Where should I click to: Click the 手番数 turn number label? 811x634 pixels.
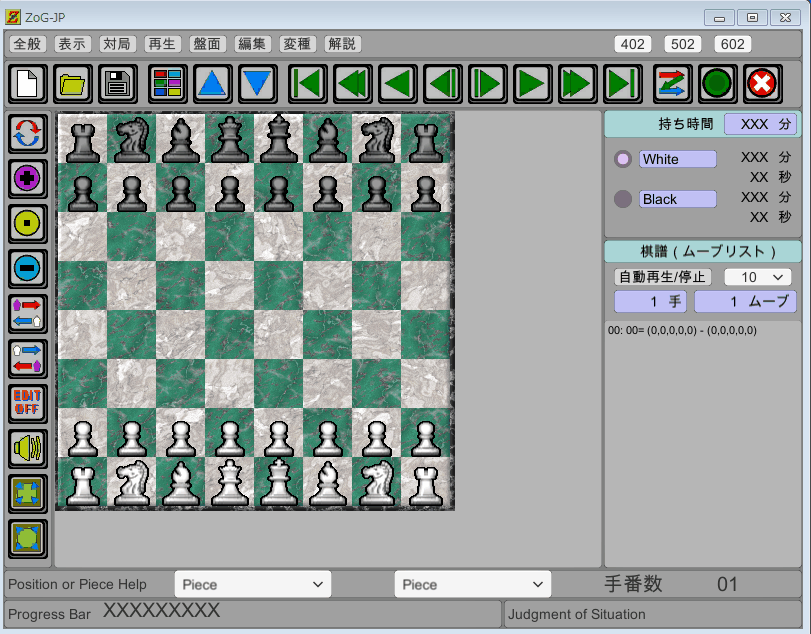coord(634,584)
